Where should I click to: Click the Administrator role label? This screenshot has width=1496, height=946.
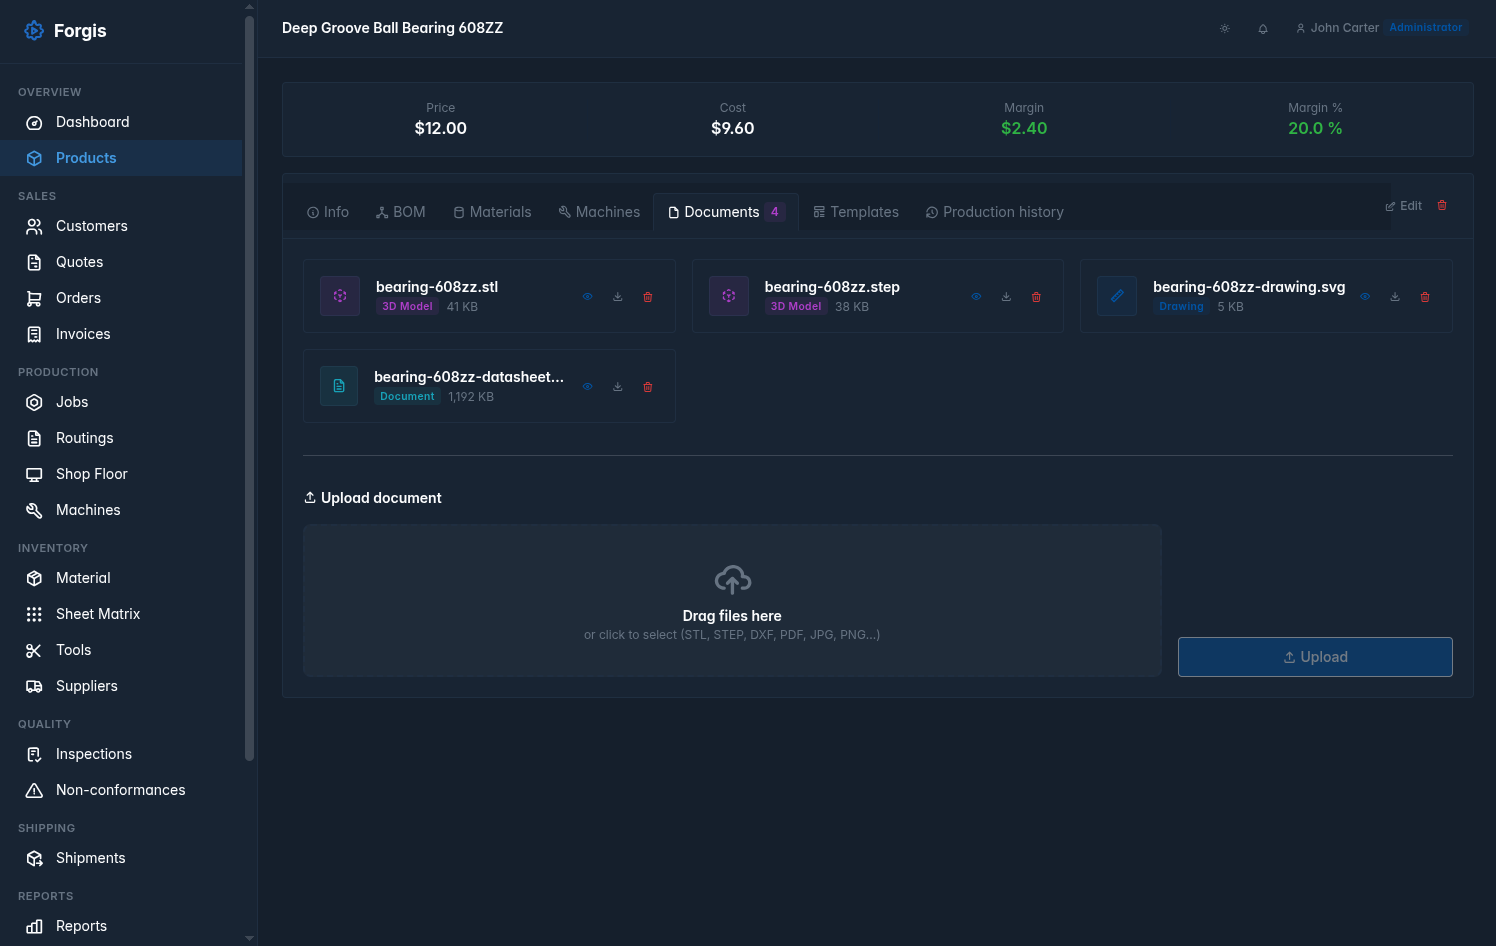(1426, 28)
